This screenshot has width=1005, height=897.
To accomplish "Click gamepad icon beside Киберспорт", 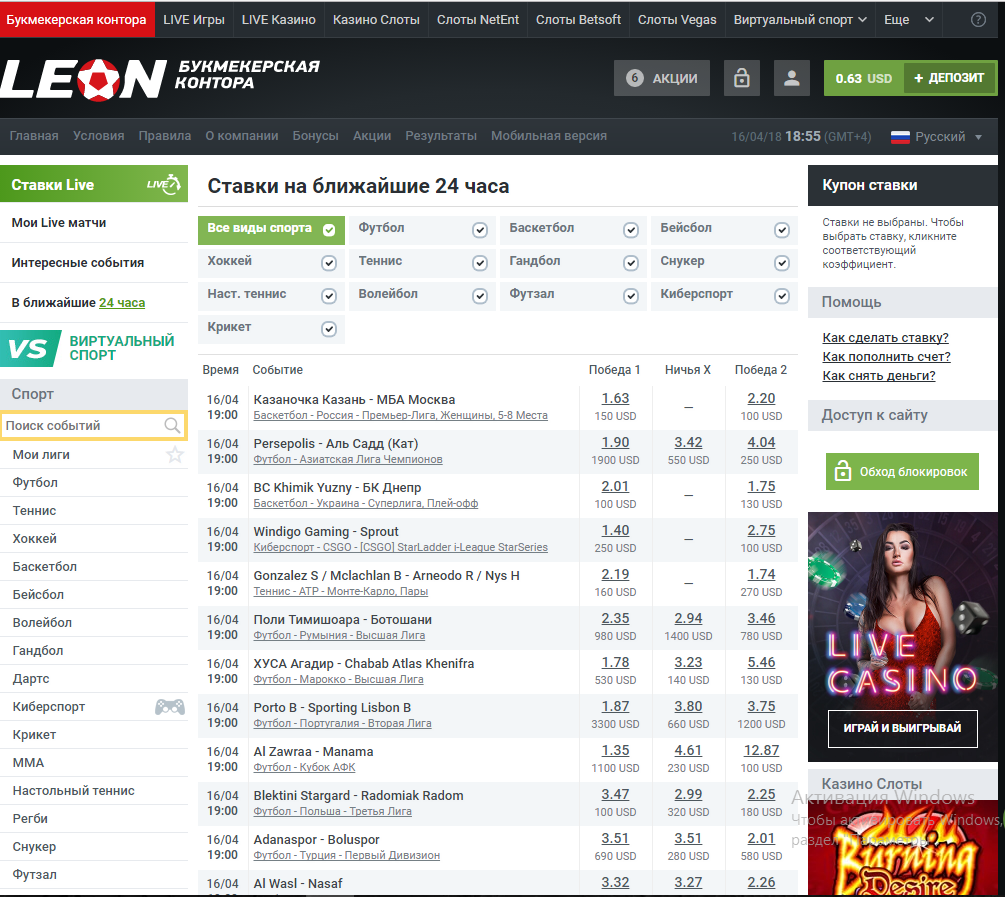I will 169,707.
